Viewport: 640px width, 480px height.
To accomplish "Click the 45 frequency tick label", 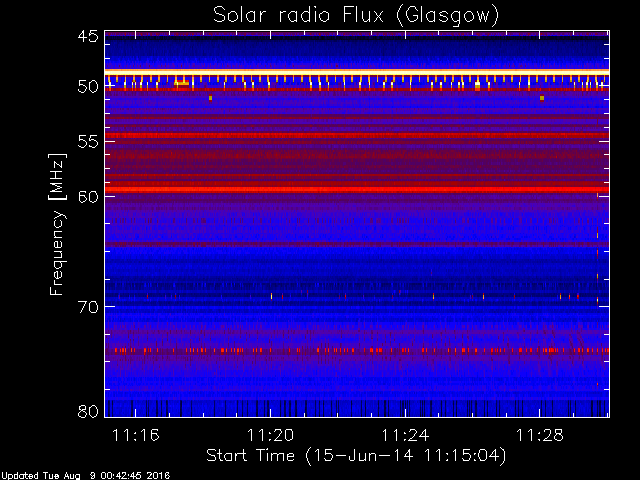I will (x=88, y=36).
